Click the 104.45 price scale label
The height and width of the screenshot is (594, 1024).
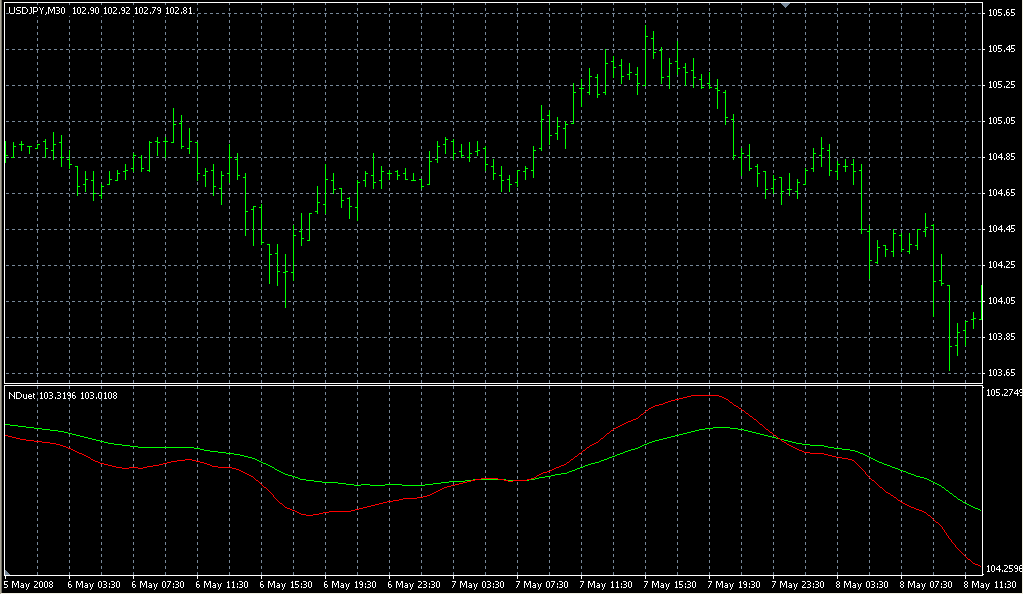pos(1002,229)
